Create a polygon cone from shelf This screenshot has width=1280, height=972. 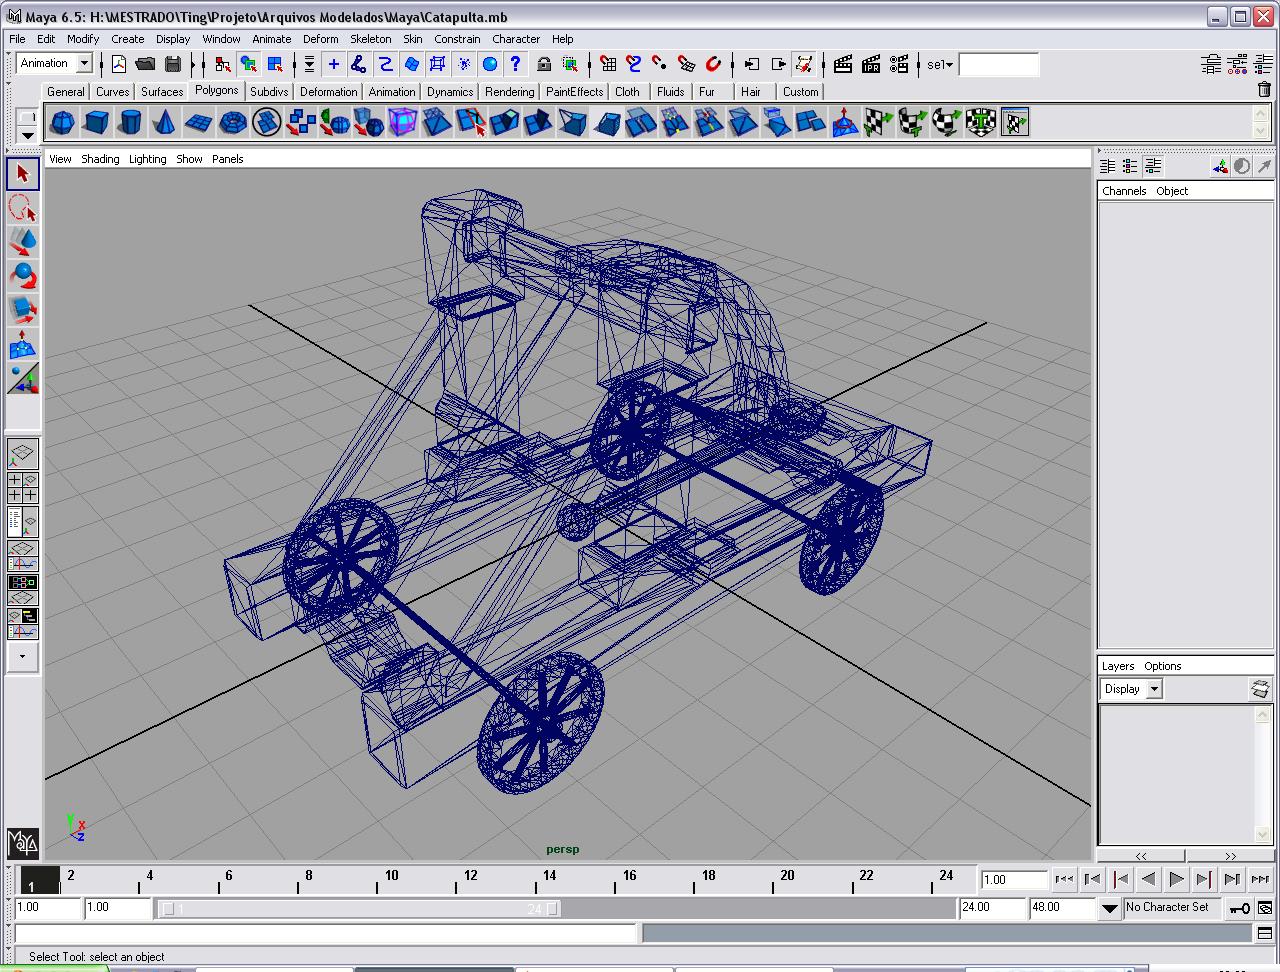pyautogui.click(x=164, y=123)
